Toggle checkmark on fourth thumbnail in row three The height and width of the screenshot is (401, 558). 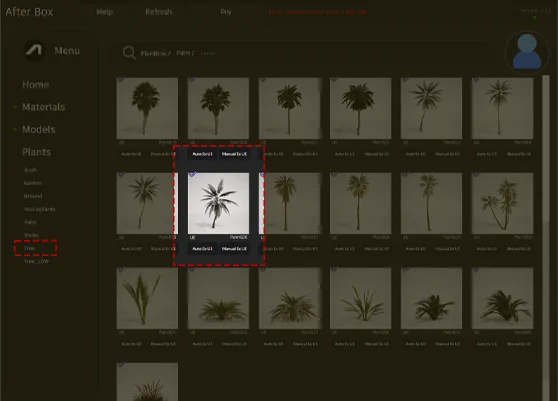coord(334,269)
